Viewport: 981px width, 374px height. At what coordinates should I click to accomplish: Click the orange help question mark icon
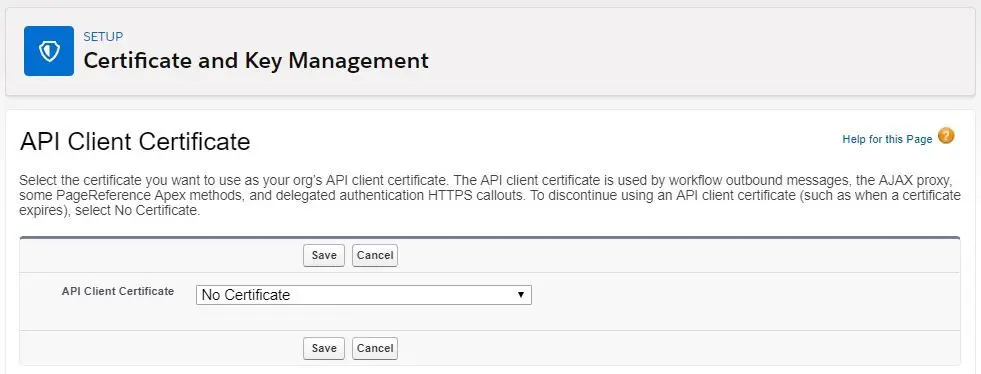pos(947,136)
